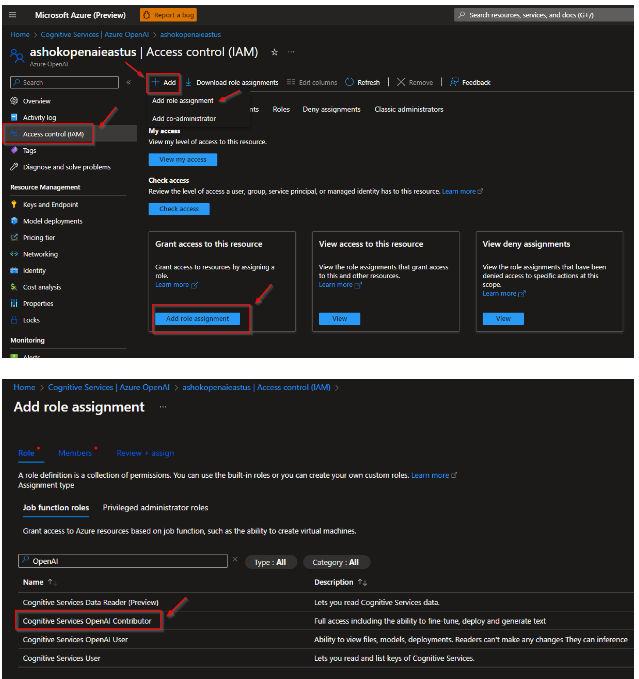Open Pricing tier page
Image resolution: width=639 pixels, height=679 pixels.
click(39, 238)
